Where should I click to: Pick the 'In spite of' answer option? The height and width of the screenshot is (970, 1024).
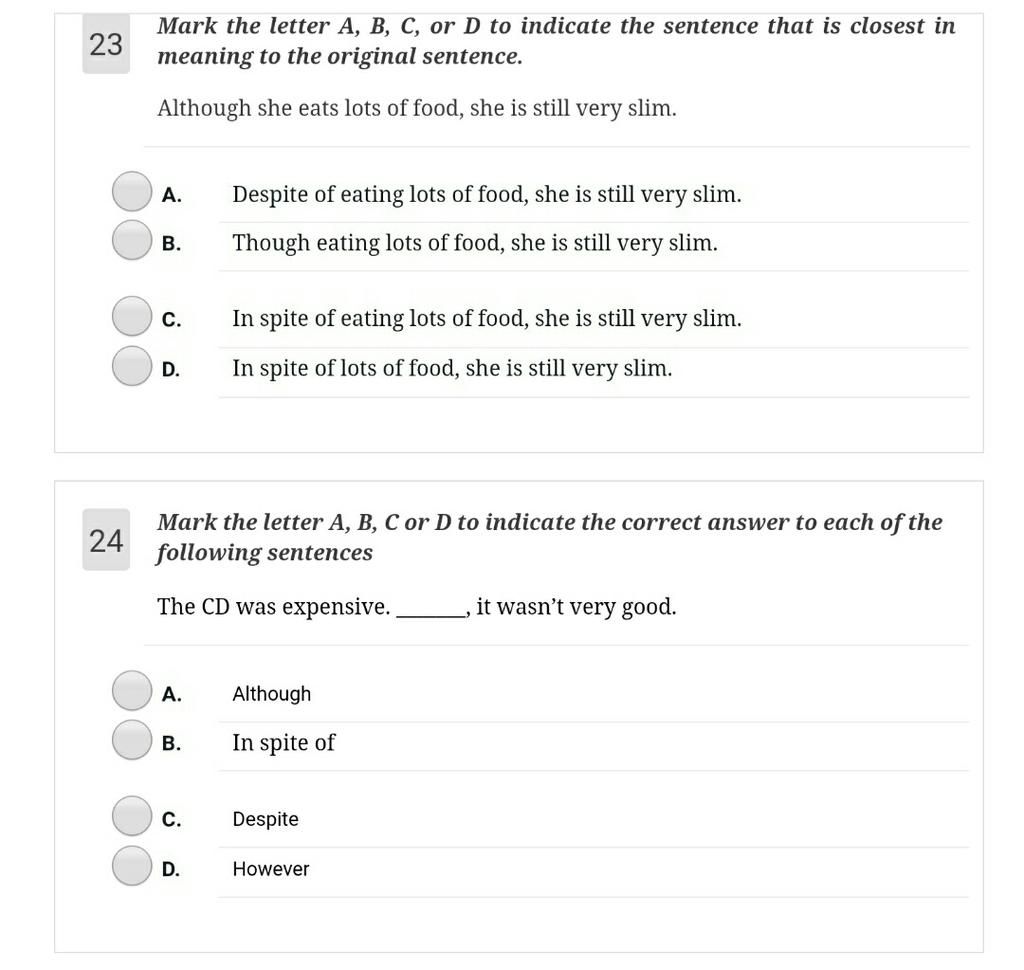click(283, 743)
